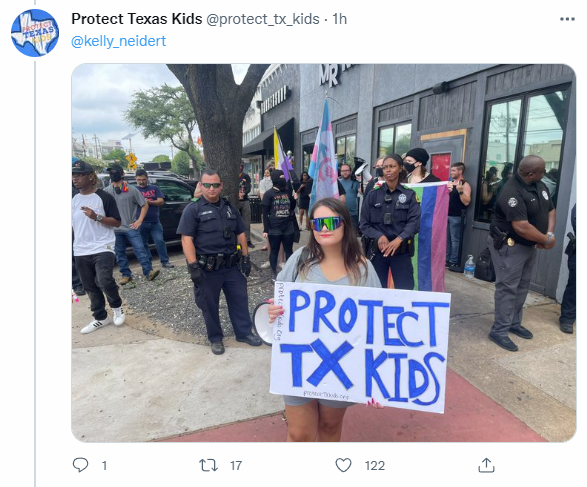Click the reply count of 1
This screenshot has width=587, height=487.
[104, 465]
